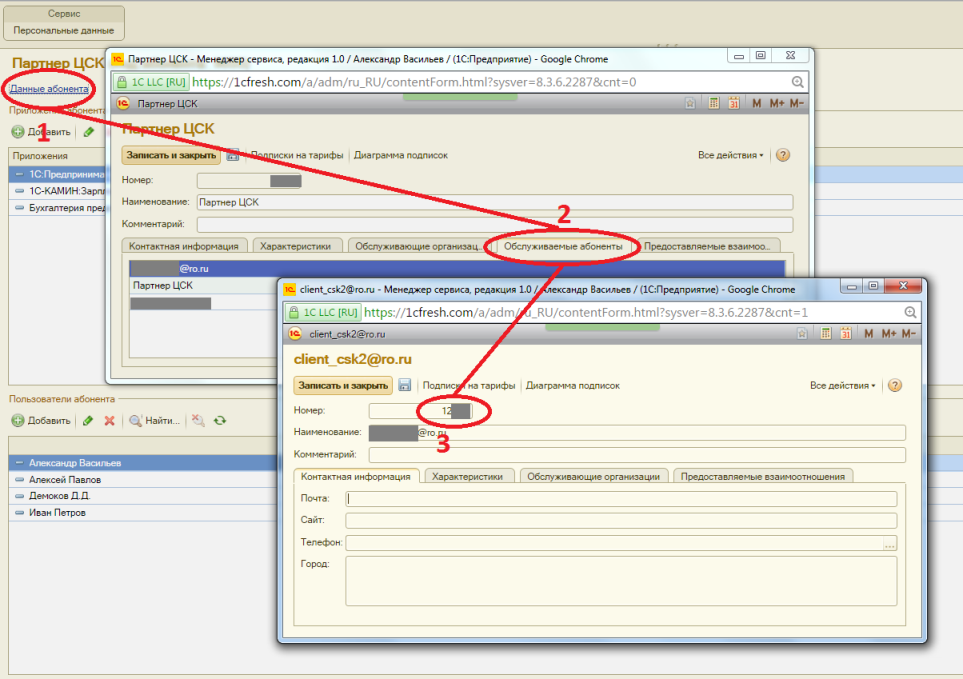963x679 pixels.
Task: Expand Все действия menu in Партнер ЦСК window
Action: 730,155
